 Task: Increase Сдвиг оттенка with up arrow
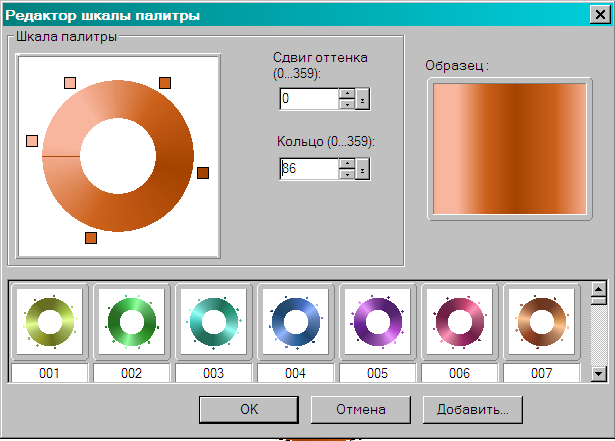tap(347, 93)
